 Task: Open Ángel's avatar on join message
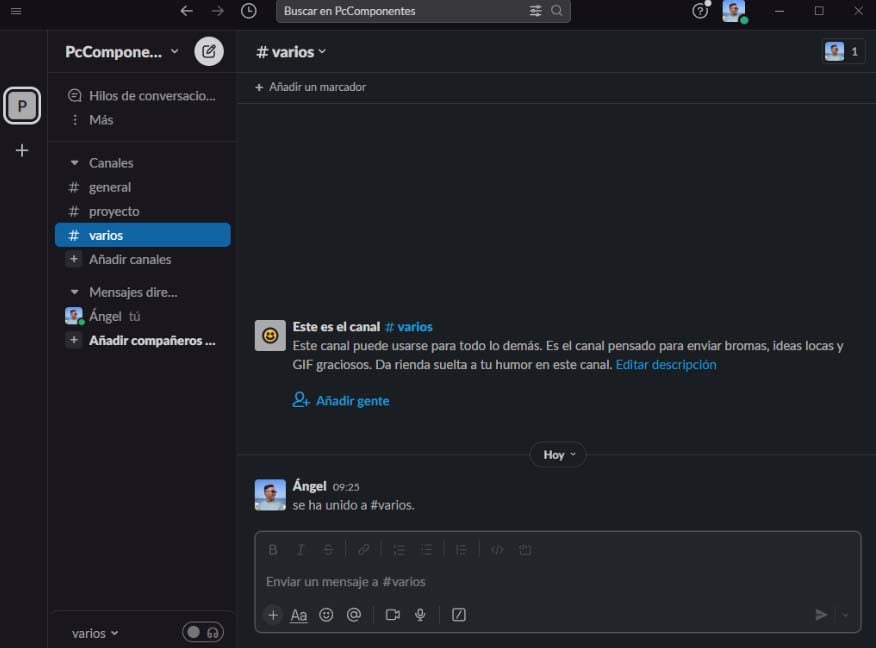click(270, 495)
